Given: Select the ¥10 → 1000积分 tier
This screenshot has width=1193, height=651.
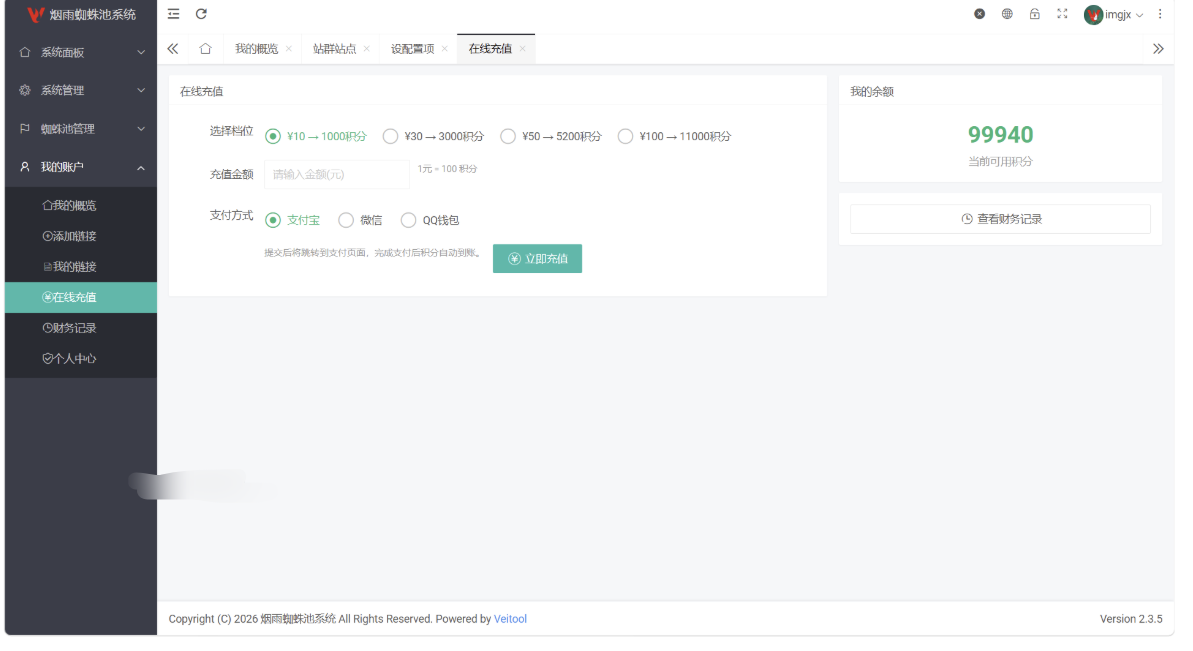Looking at the screenshot, I should tap(317, 136).
